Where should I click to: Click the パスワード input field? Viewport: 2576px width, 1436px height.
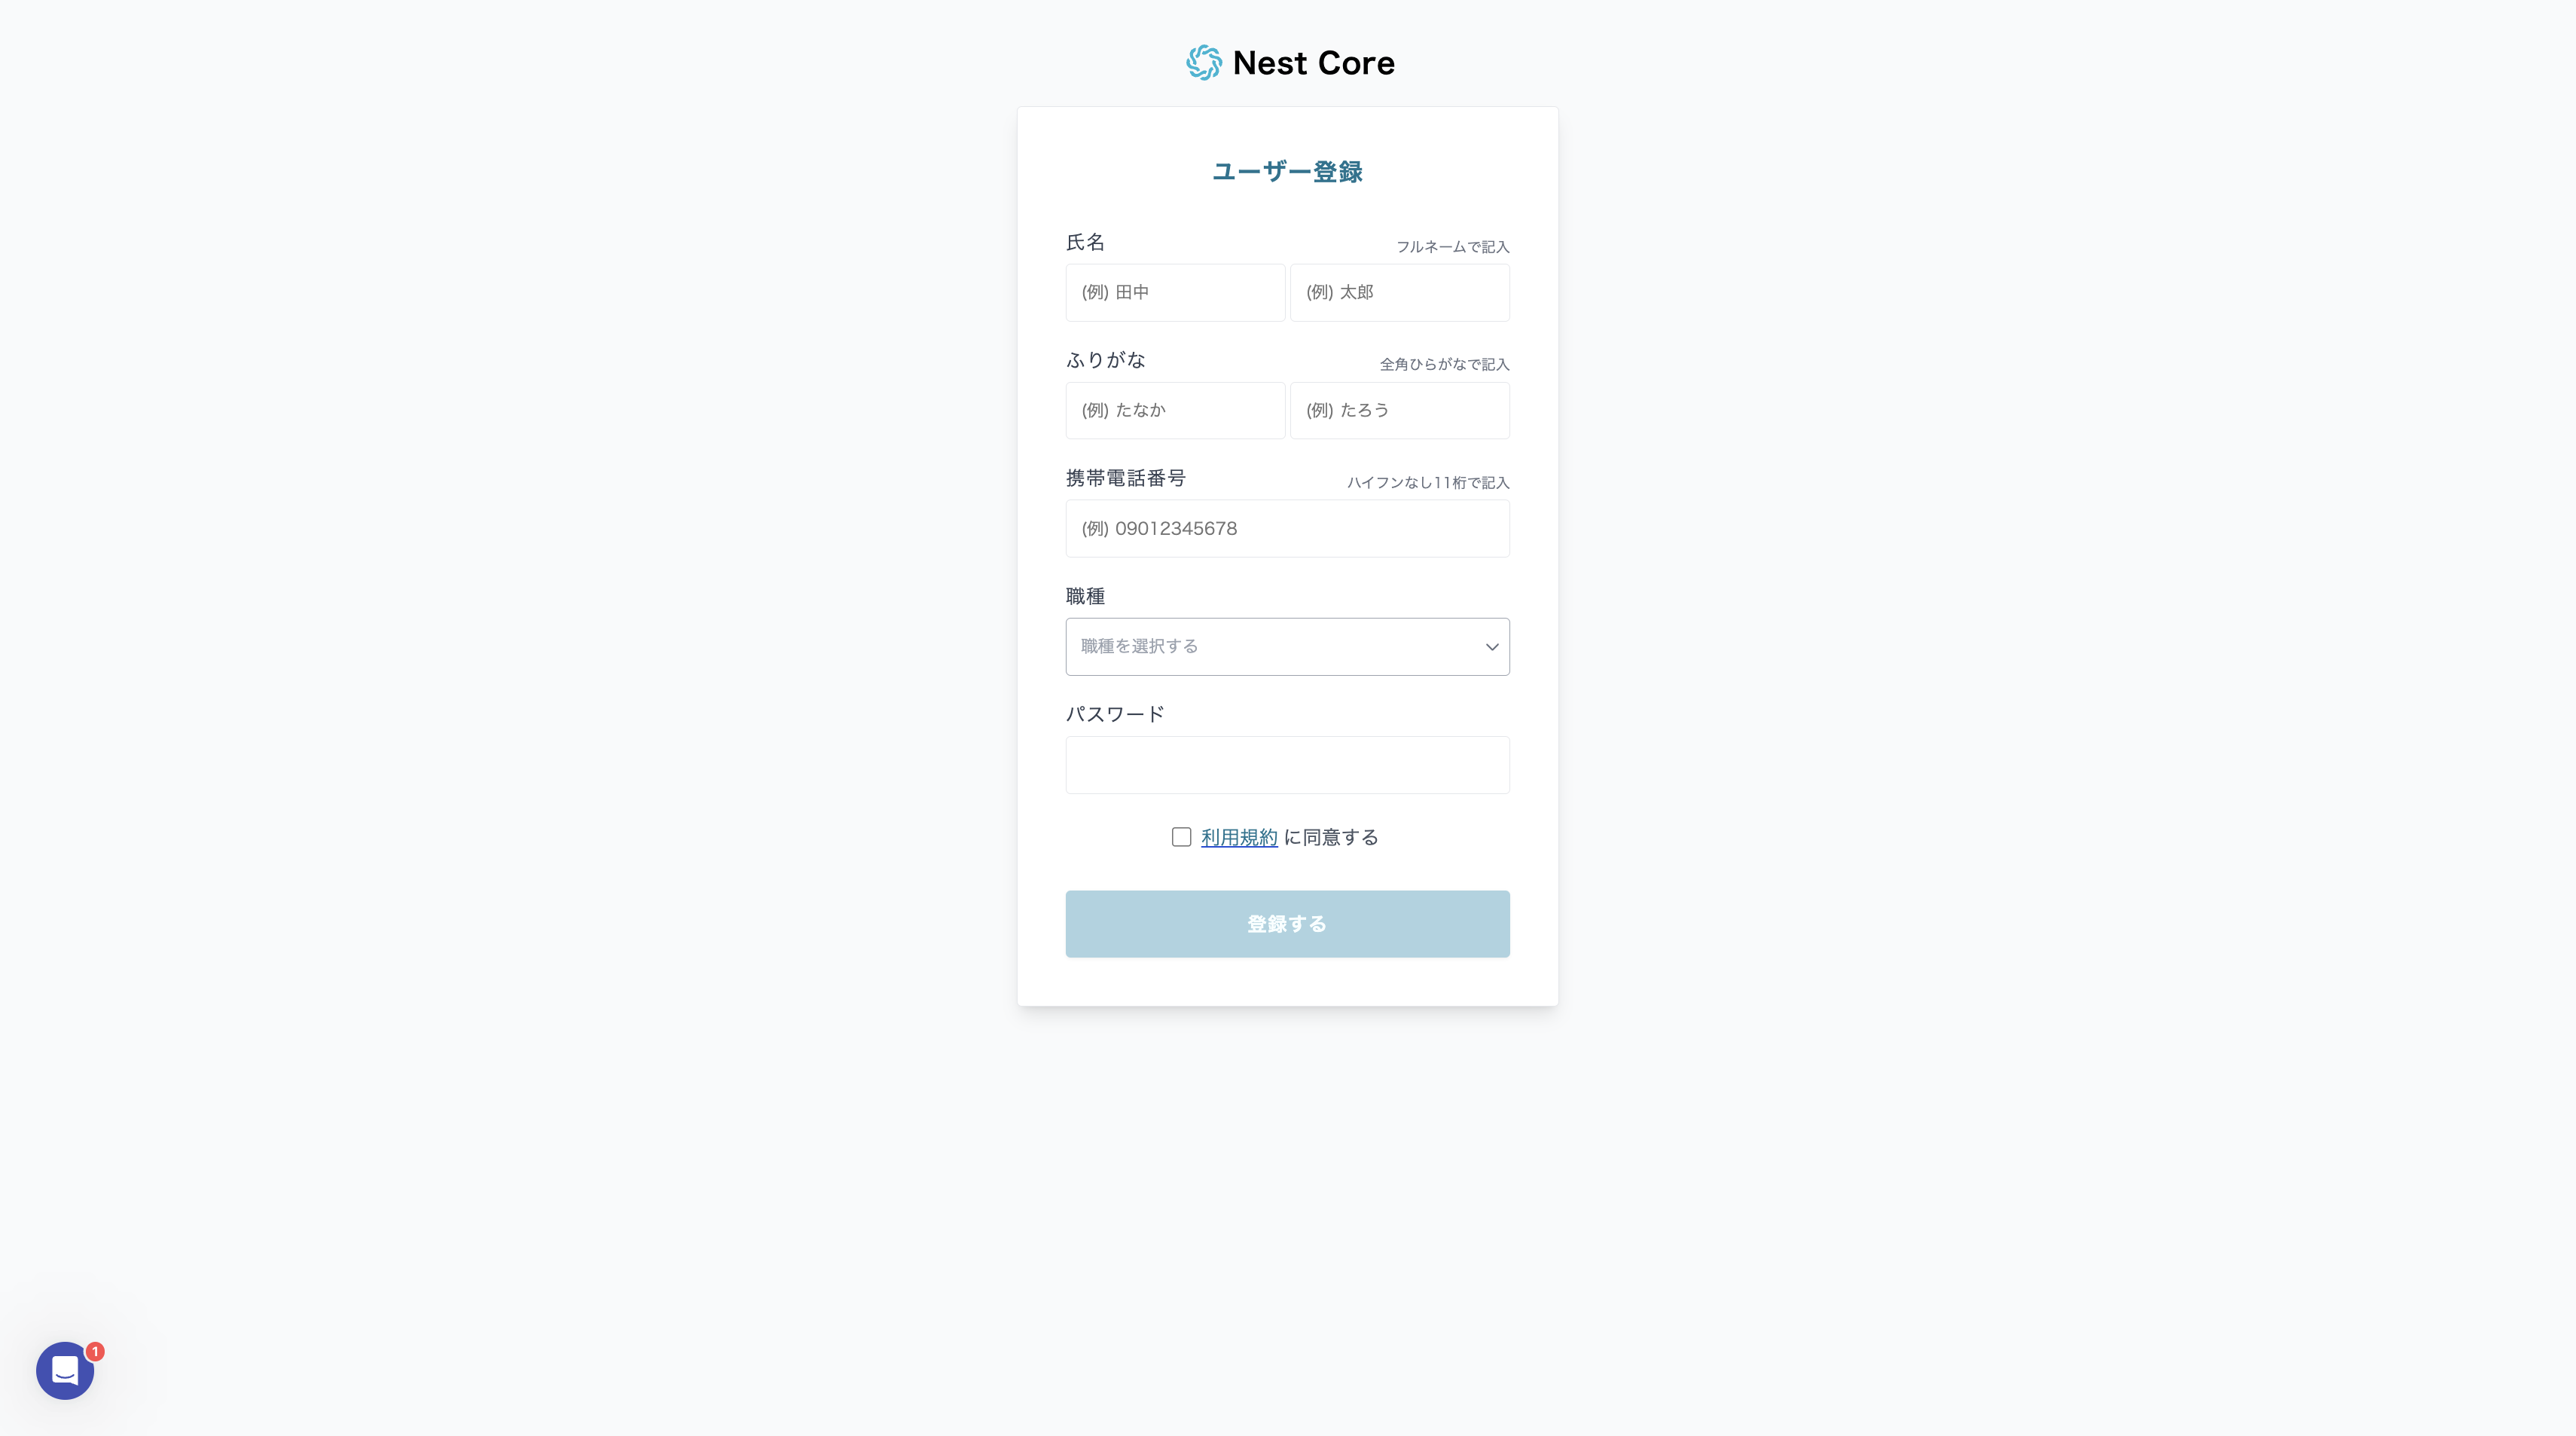1287,765
